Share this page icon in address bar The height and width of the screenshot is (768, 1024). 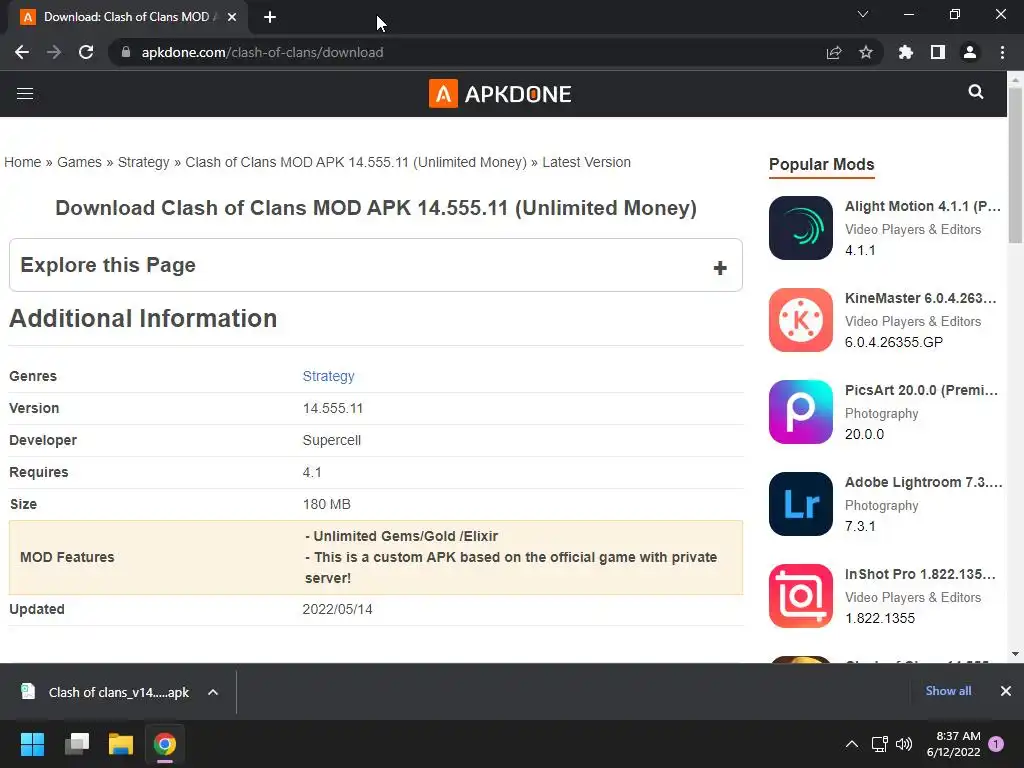[834, 52]
